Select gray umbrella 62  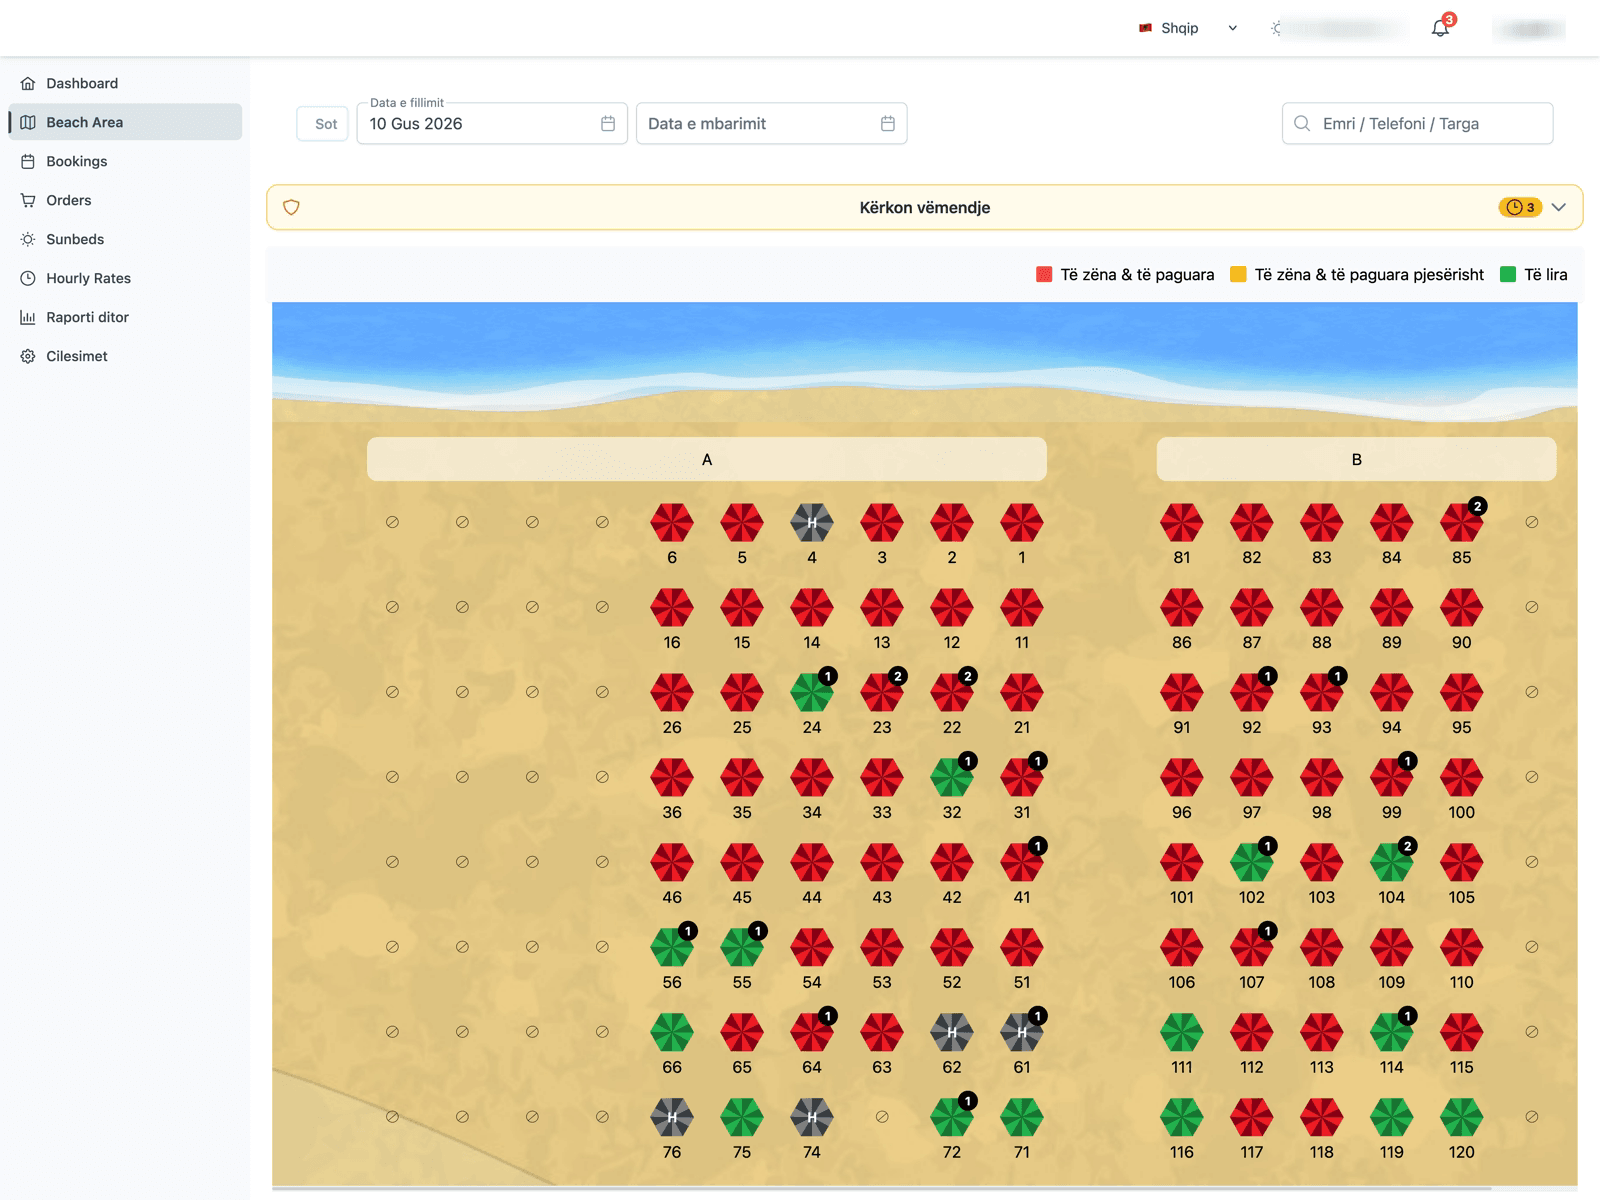(x=952, y=1033)
